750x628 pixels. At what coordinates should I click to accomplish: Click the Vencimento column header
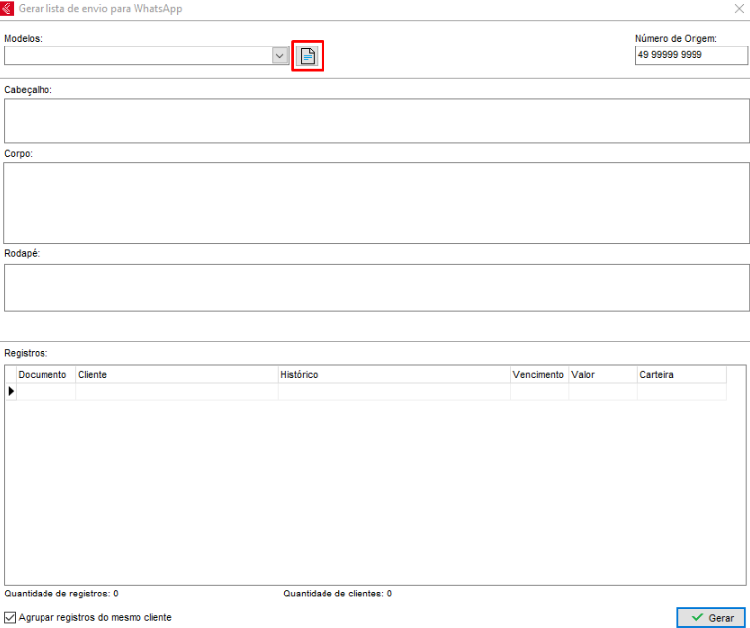[x=539, y=375]
